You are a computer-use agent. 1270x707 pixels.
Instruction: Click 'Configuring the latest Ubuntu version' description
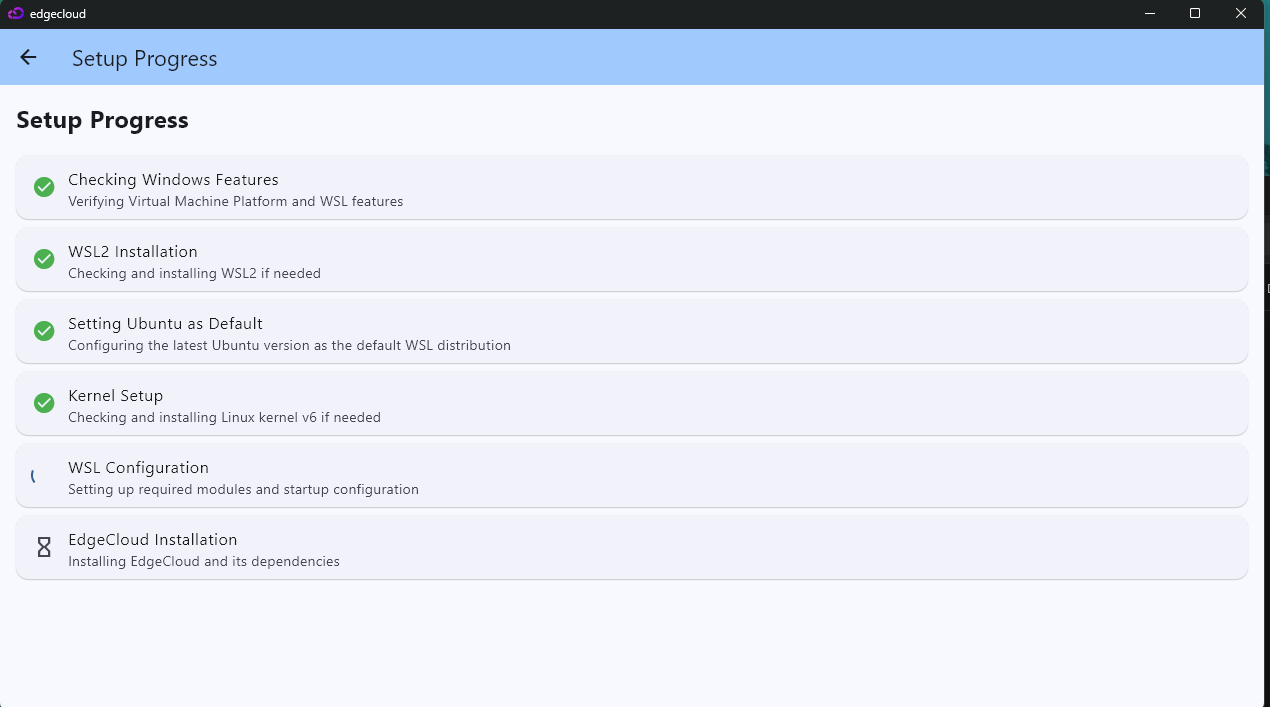coord(289,345)
